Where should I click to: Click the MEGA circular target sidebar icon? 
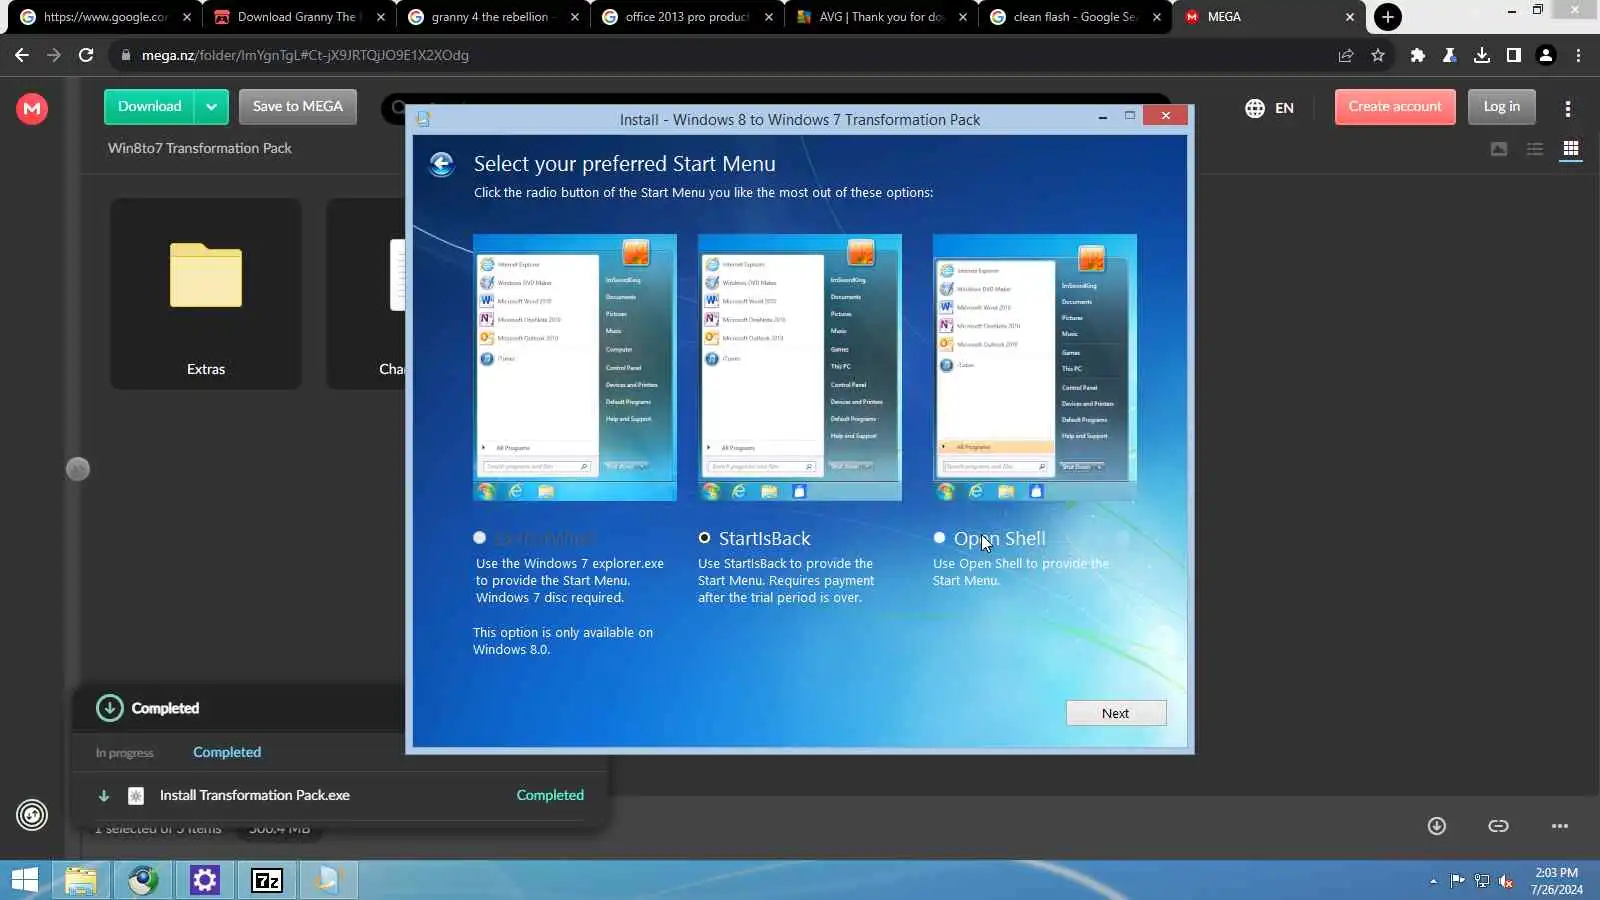[x=32, y=815]
